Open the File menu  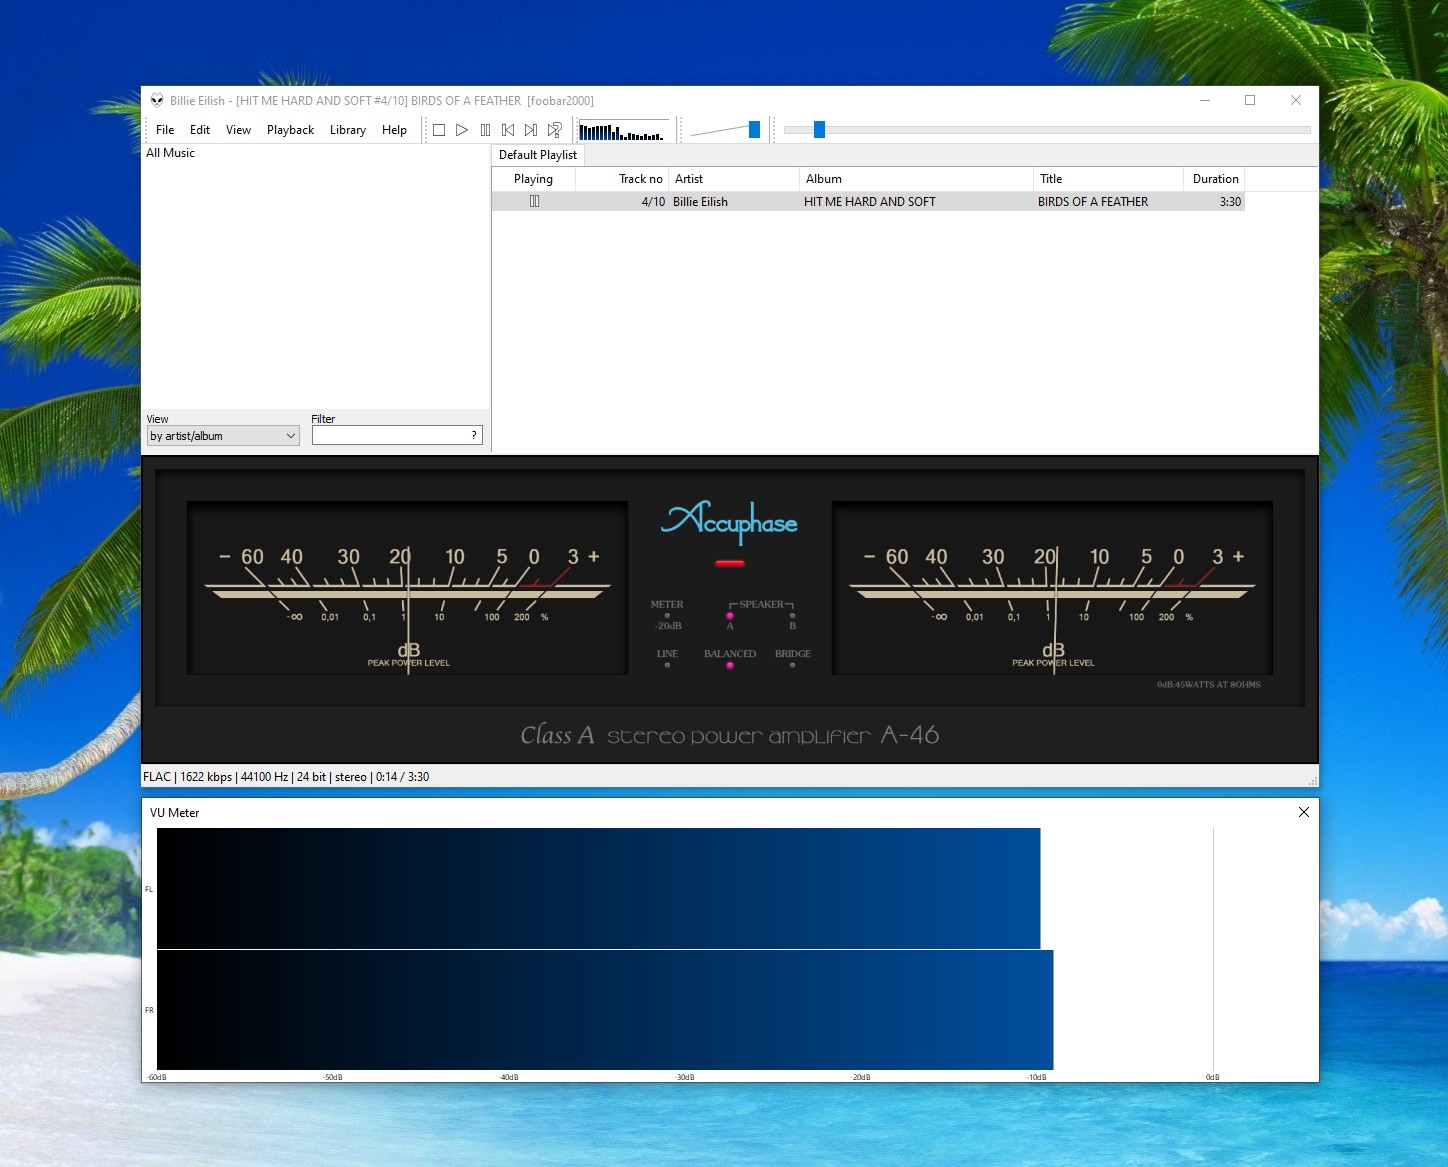165,130
